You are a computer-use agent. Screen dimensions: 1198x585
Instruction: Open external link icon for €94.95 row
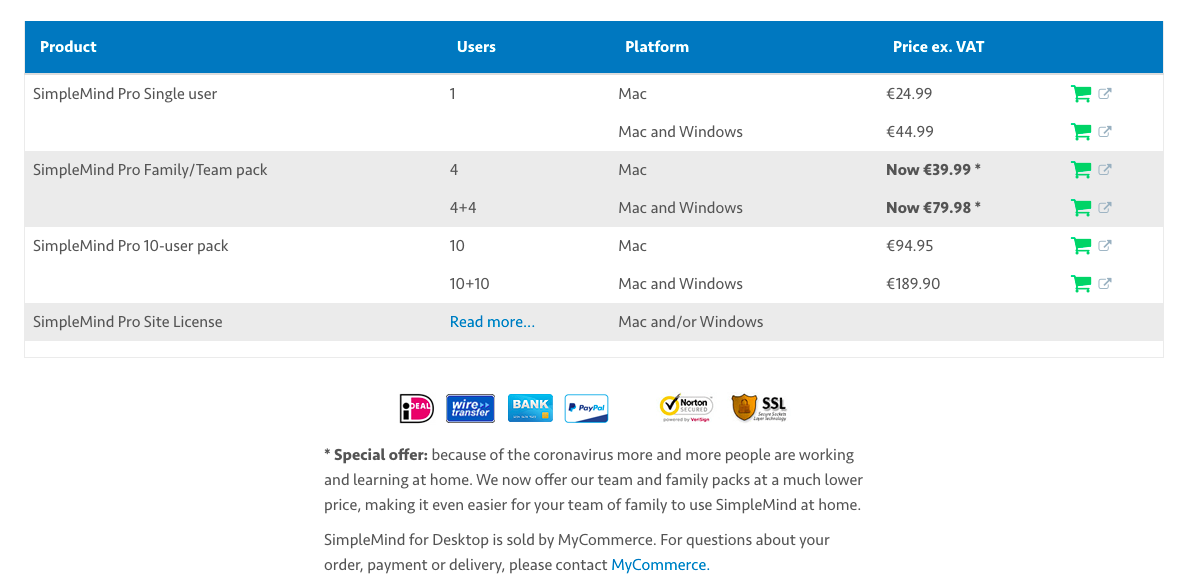[x=1105, y=246]
